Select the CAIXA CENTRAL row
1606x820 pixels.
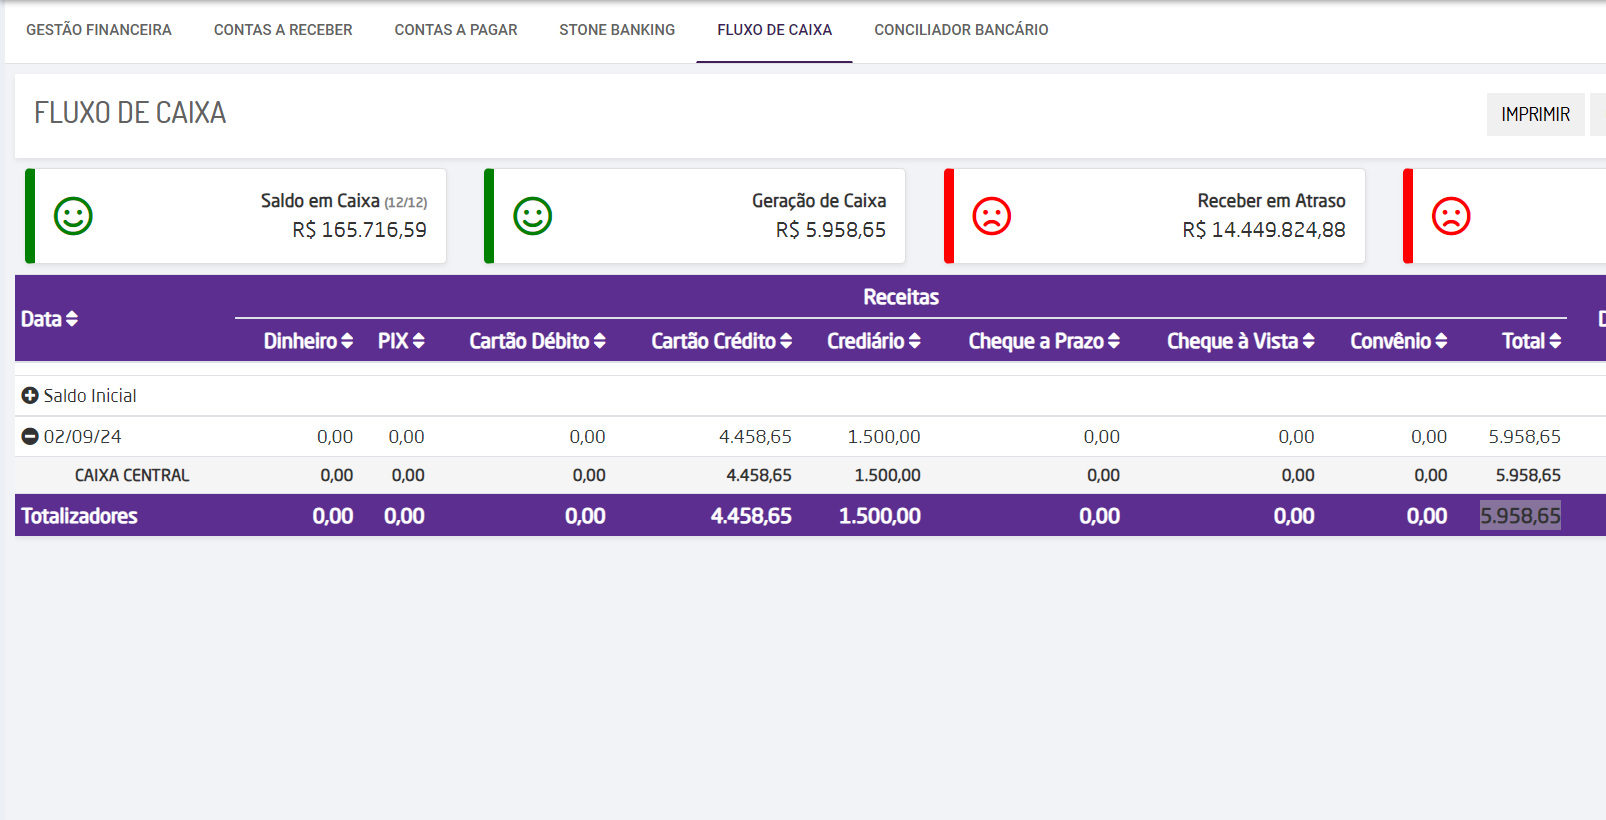[132, 476]
